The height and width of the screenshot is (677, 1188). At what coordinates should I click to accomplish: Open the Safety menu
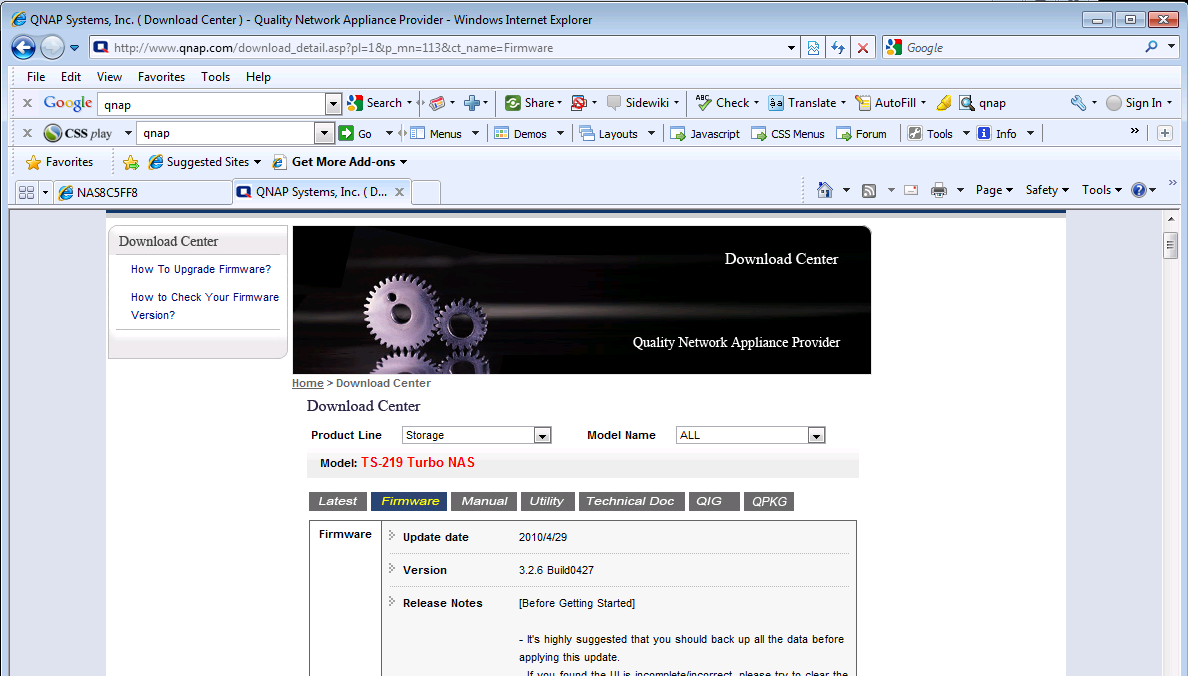1047,190
